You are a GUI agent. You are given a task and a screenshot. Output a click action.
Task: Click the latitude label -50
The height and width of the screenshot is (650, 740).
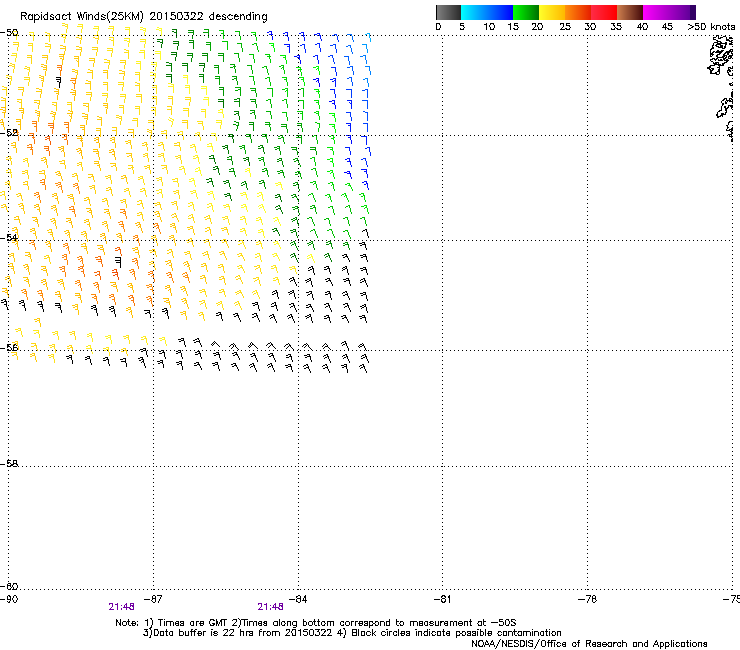point(9,33)
